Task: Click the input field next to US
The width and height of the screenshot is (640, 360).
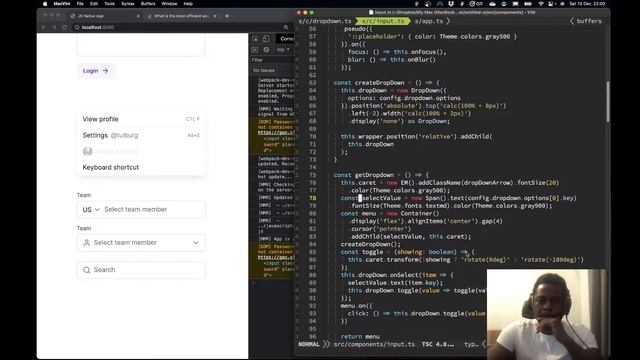Action: point(153,209)
